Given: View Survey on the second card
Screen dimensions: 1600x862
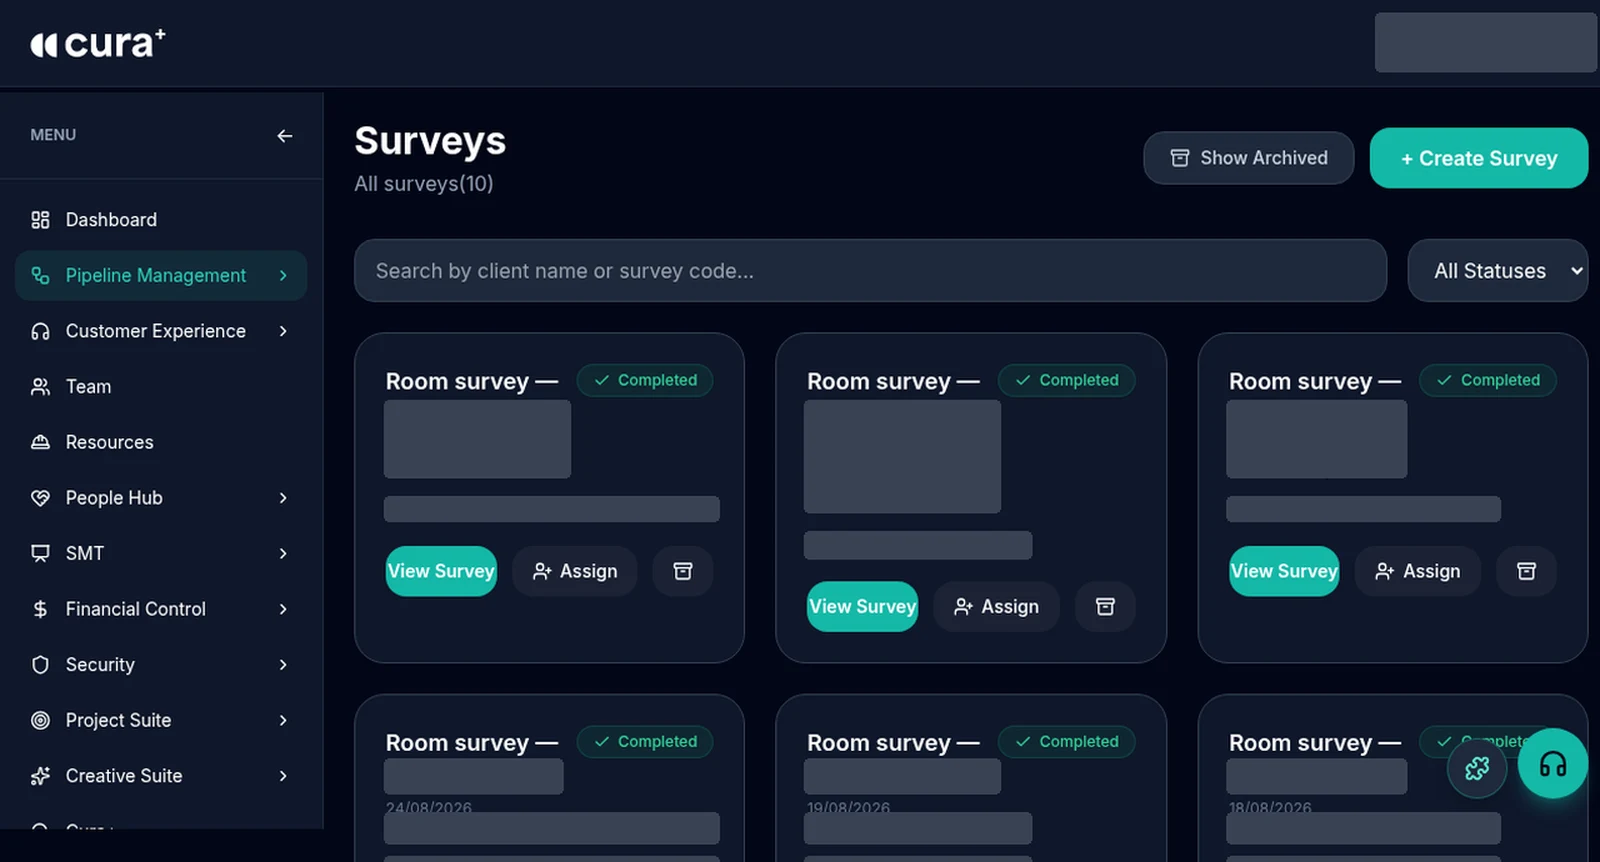Looking at the screenshot, I should click(x=862, y=606).
